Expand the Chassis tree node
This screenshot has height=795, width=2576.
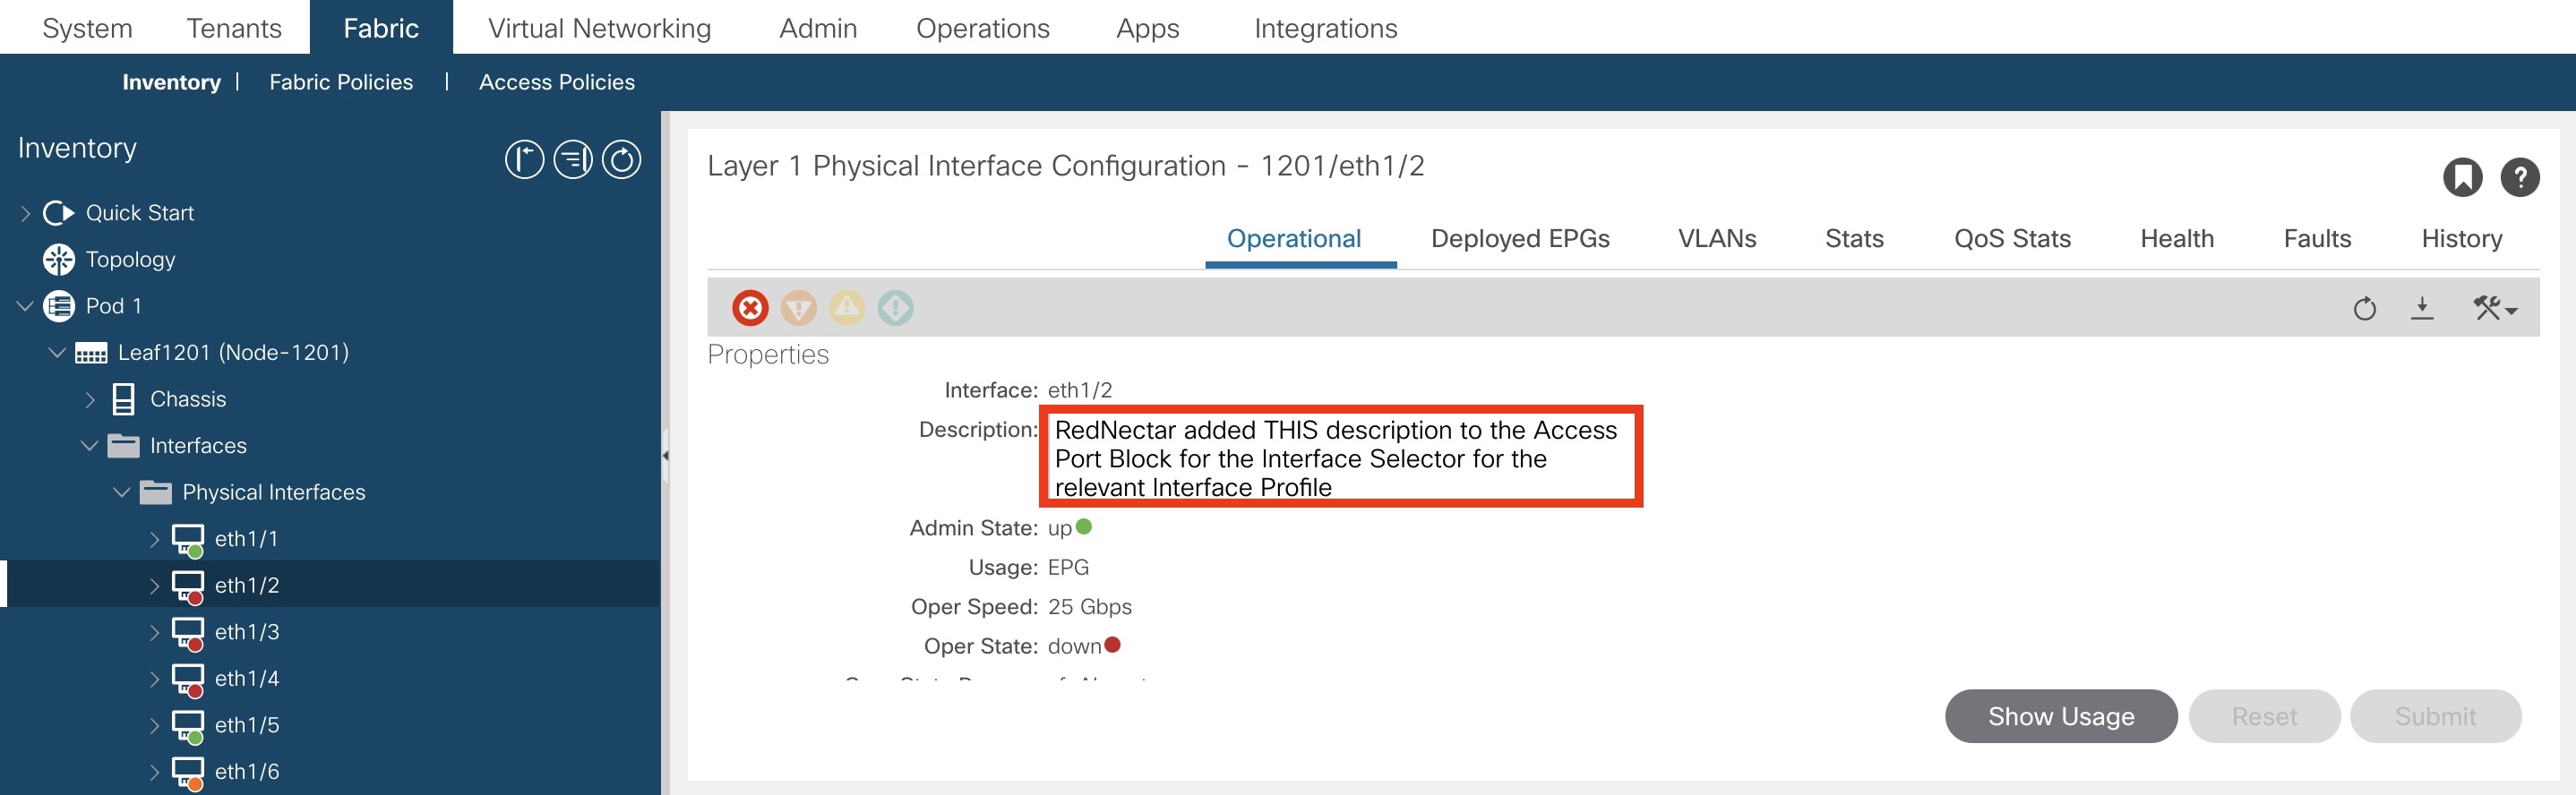coord(90,400)
